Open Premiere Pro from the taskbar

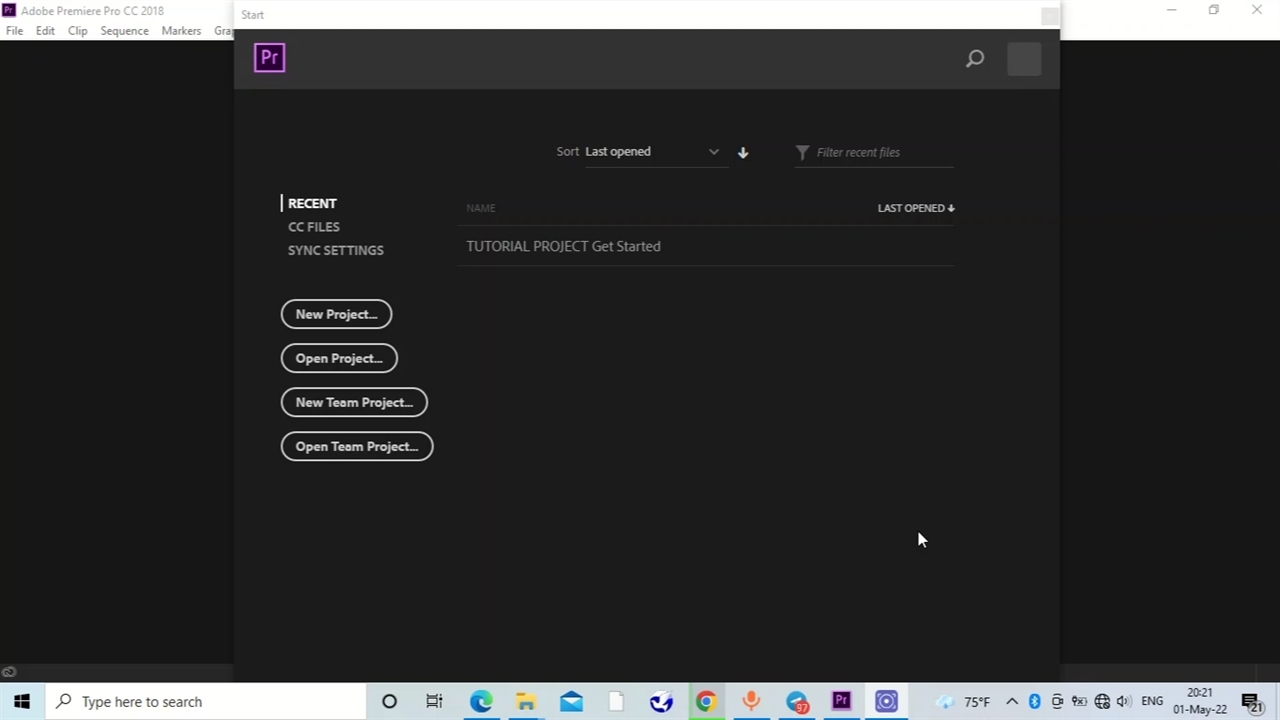(841, 701)
